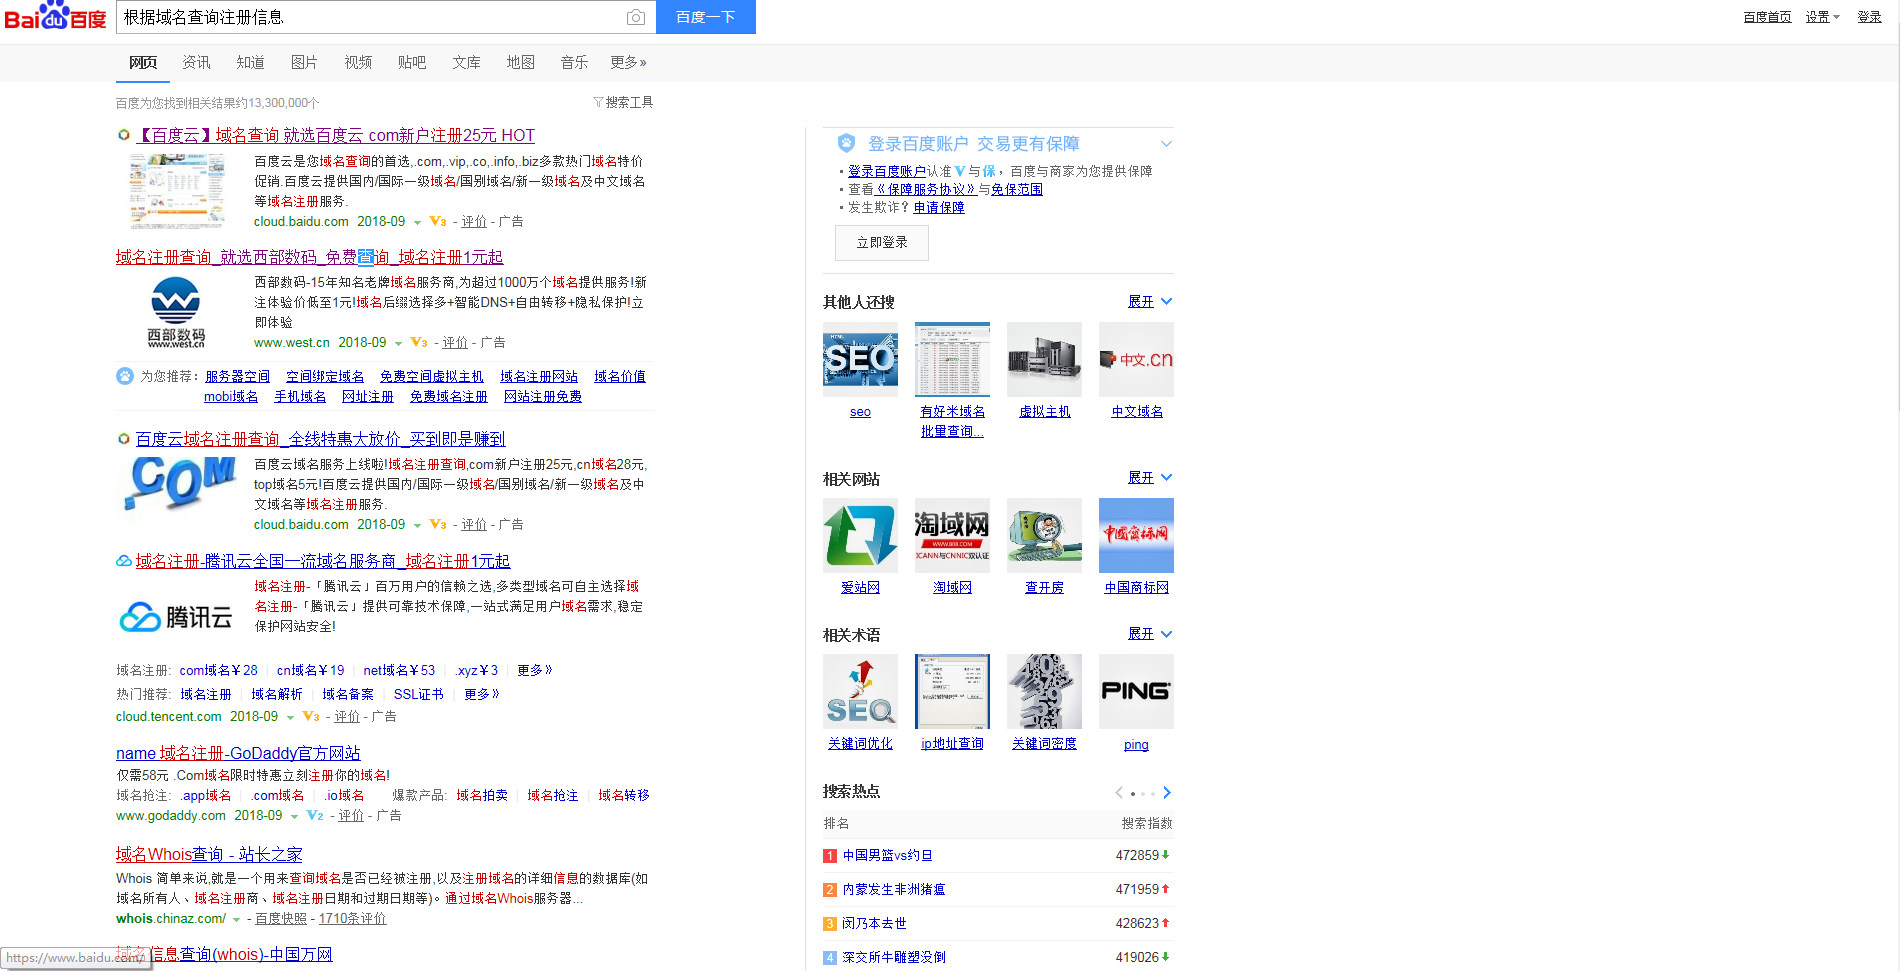Click the Baidu logo
The width and height of the screenshot is (1900, 971).
pyautogui.click(x=56, y=16)
